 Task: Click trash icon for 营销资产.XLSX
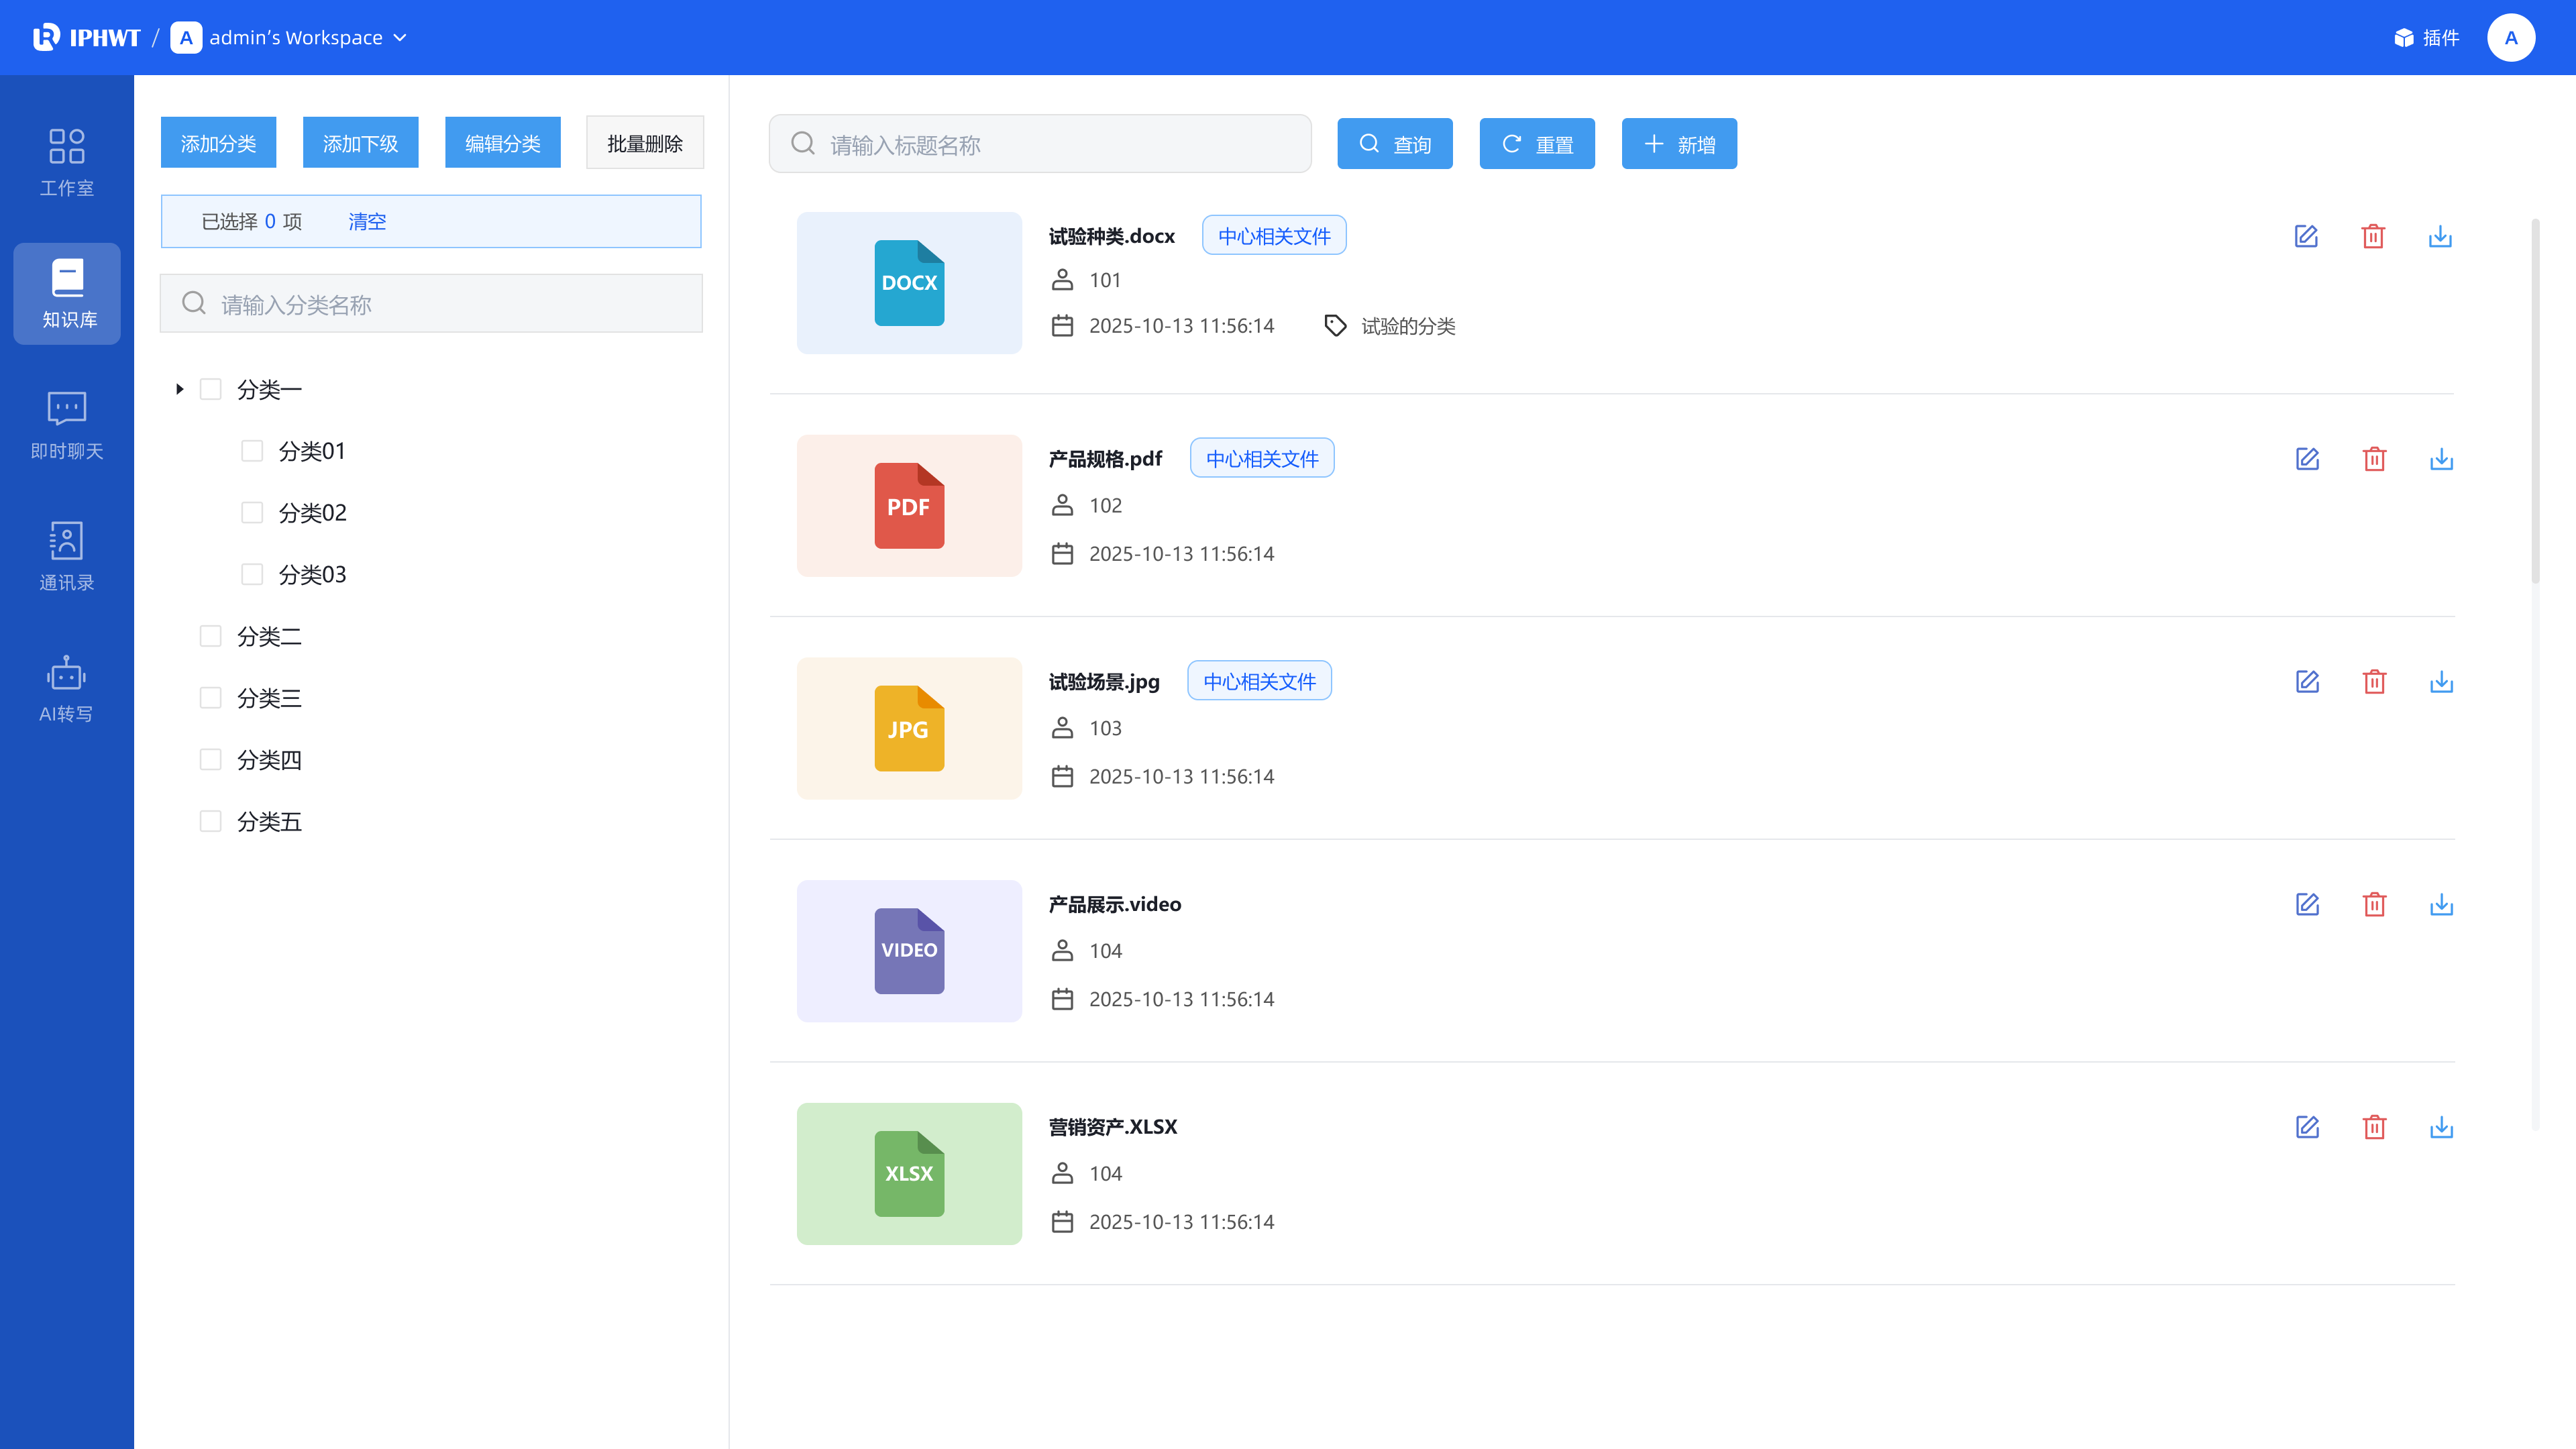pyautogui.click(x=2374, y=1127)
